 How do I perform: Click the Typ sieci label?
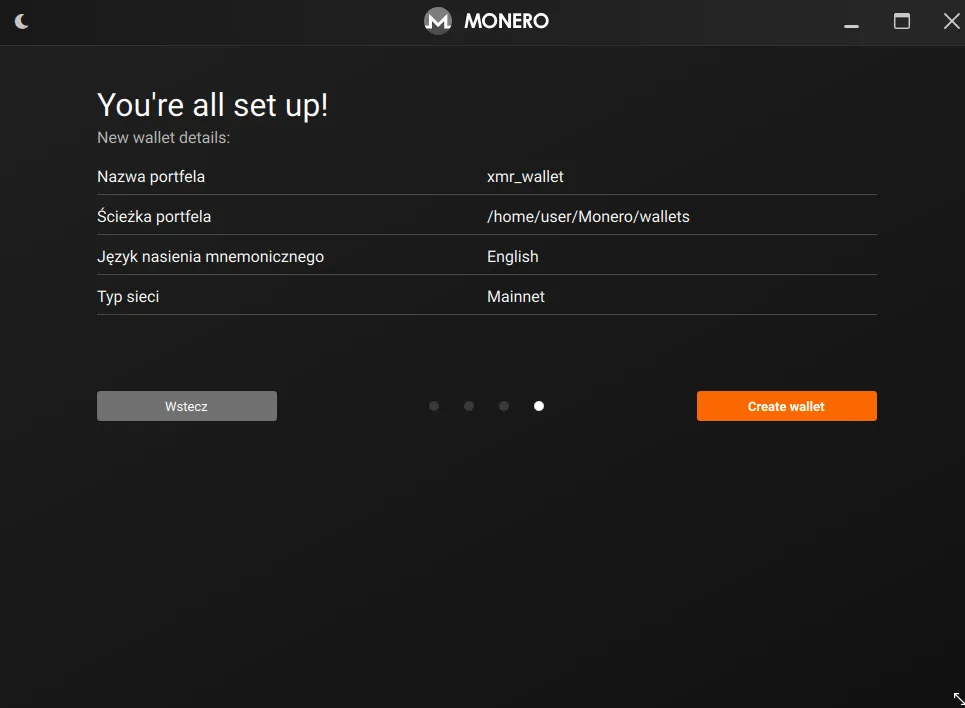point(128,297)
